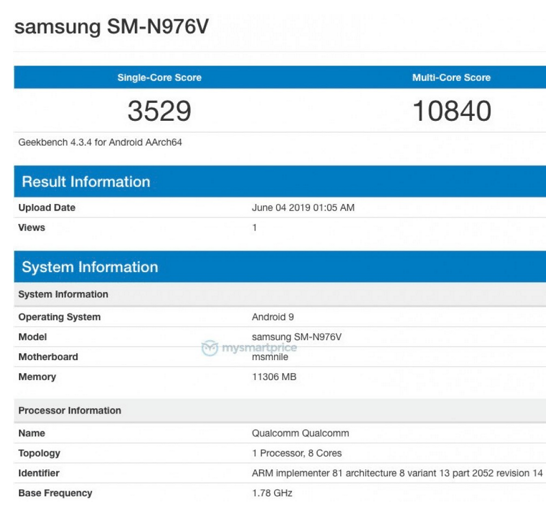Select the Single-Core Score header
Image resolution: width=560 pixels, height=514 pixels.
click(x=159, y=78)
